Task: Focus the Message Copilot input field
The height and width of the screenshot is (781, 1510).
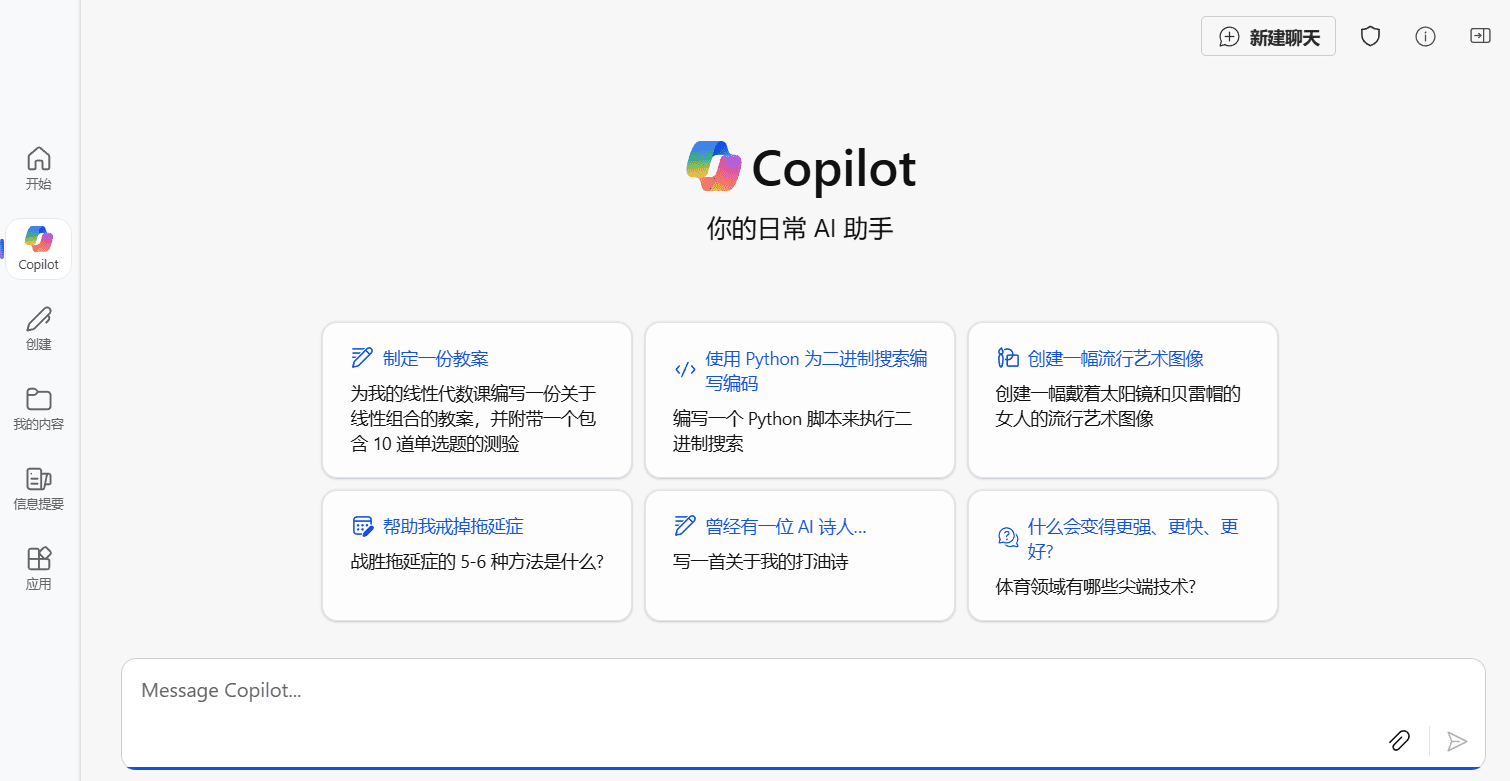Action: click(803, 713)
